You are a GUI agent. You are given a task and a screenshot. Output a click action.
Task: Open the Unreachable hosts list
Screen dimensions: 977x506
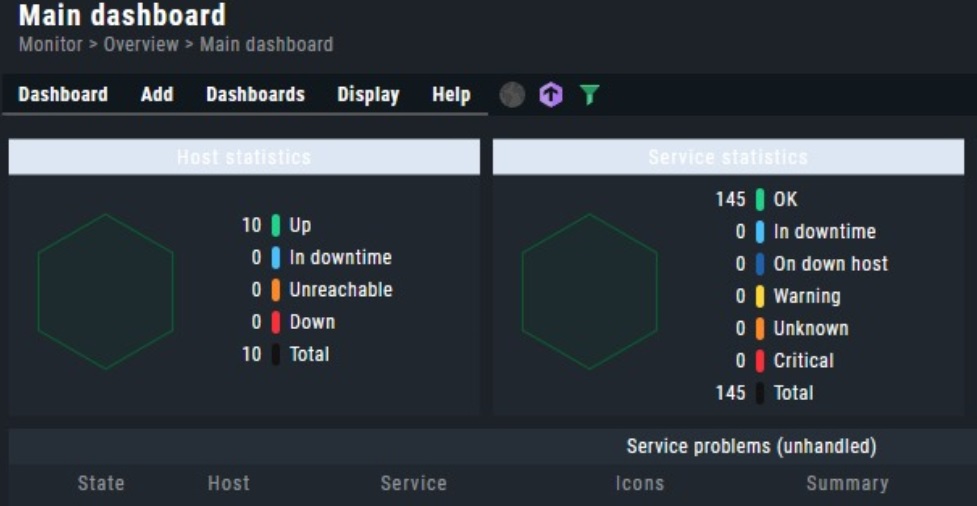click(340, 290)
